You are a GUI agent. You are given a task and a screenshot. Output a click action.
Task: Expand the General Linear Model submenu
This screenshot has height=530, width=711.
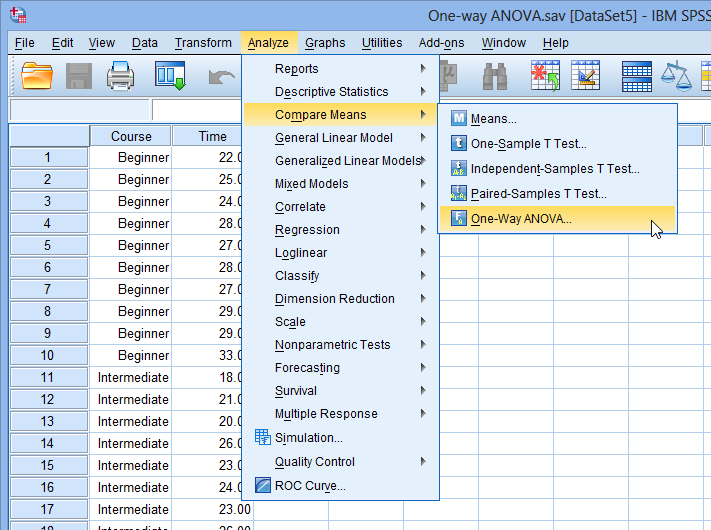pos(334,138)
